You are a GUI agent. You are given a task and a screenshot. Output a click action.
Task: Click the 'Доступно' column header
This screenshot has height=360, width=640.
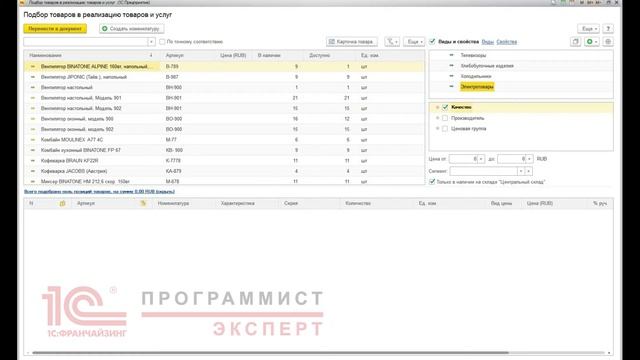point(330,56)
